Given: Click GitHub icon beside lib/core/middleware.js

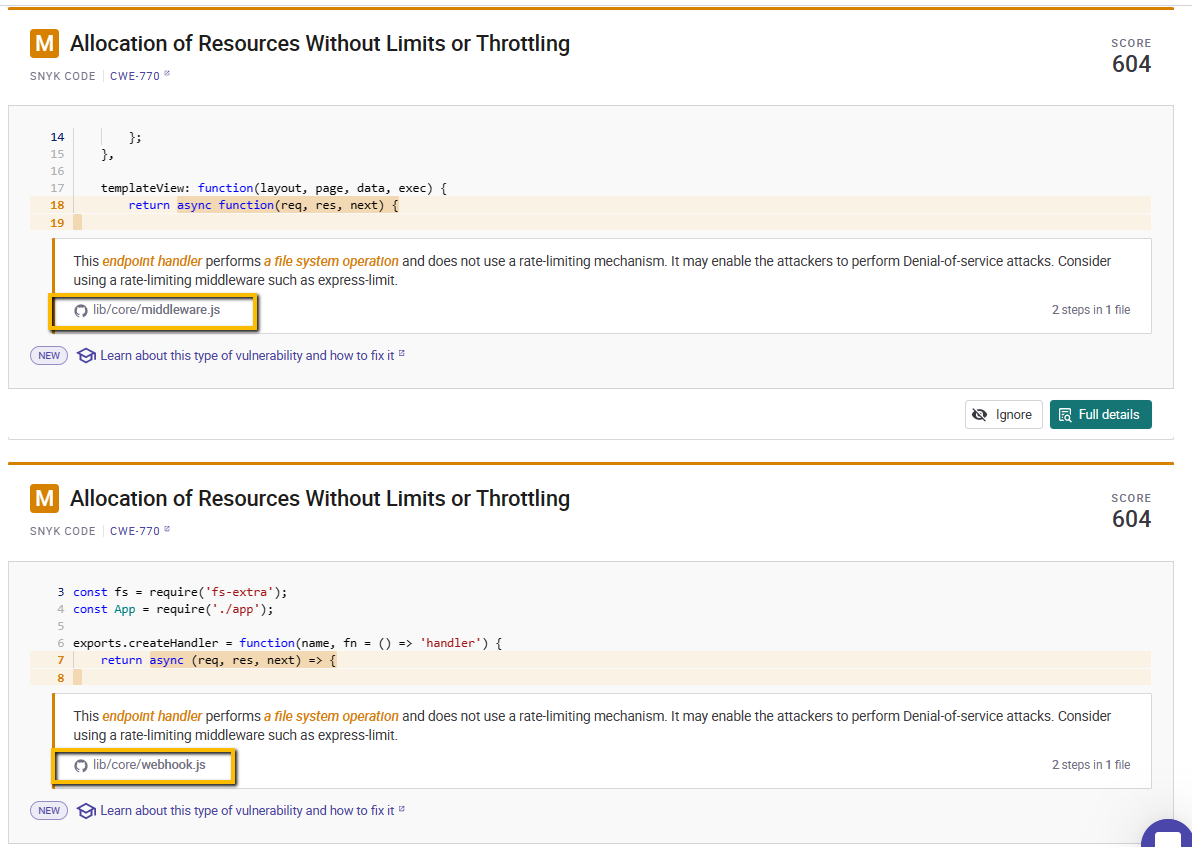Looking at the screenshot, I should 81,310.
